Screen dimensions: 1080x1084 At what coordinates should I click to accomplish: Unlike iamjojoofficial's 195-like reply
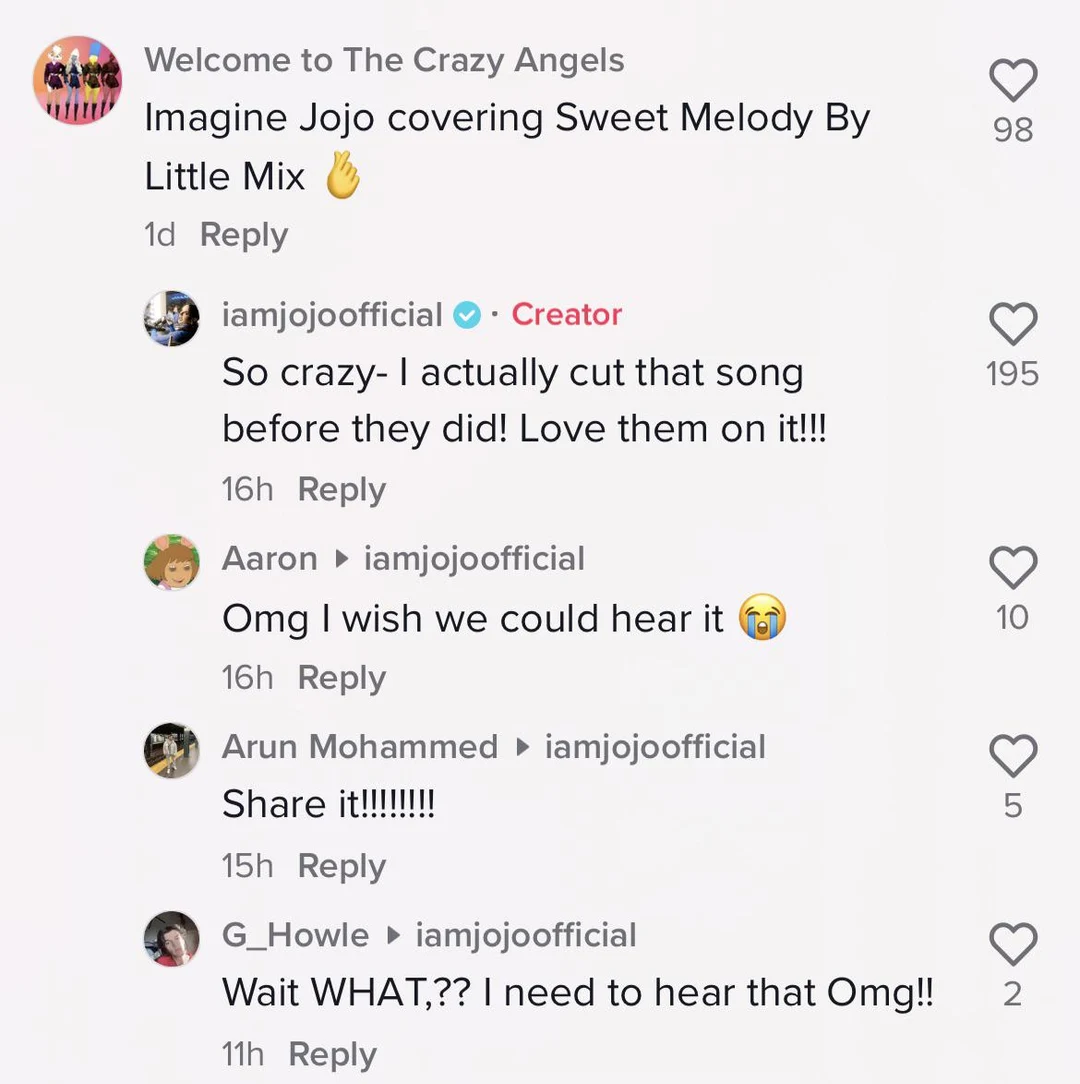[1013, 325]
